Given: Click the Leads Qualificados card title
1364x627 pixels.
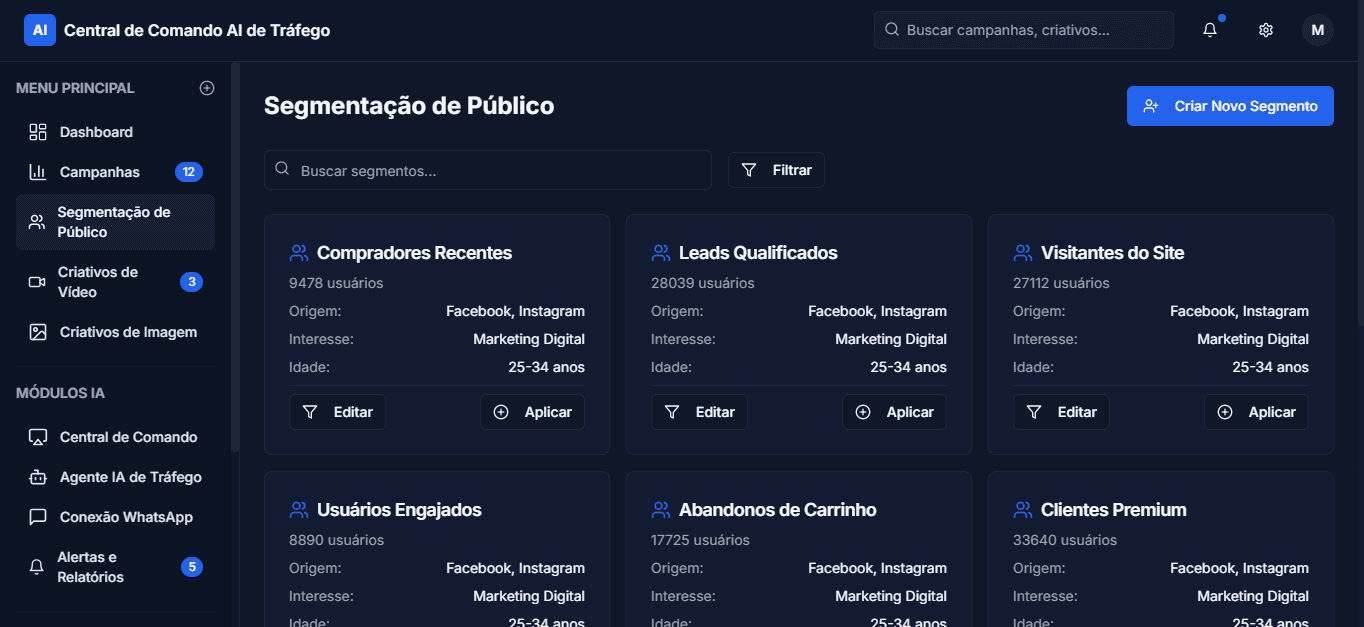Looking at the screenshot, I should tap(758, 253).
